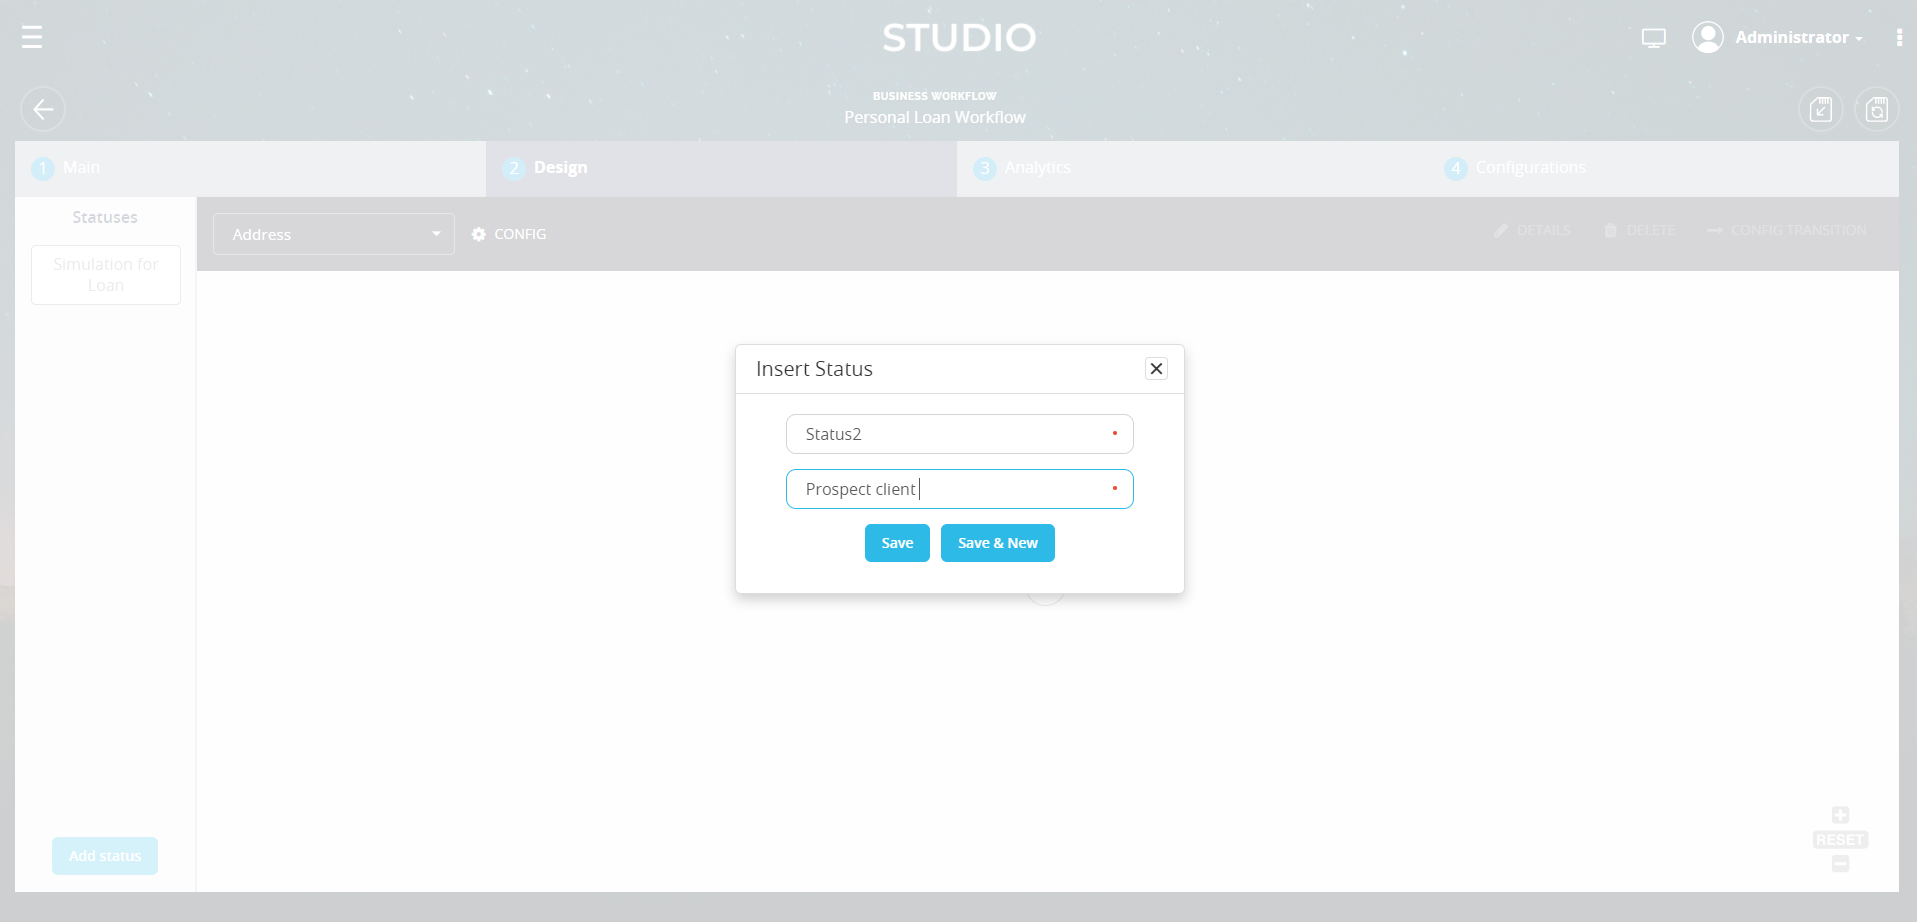Click the workflow export icon top right
This screenshot has width=1917, height=922.
click(1820, 109)
